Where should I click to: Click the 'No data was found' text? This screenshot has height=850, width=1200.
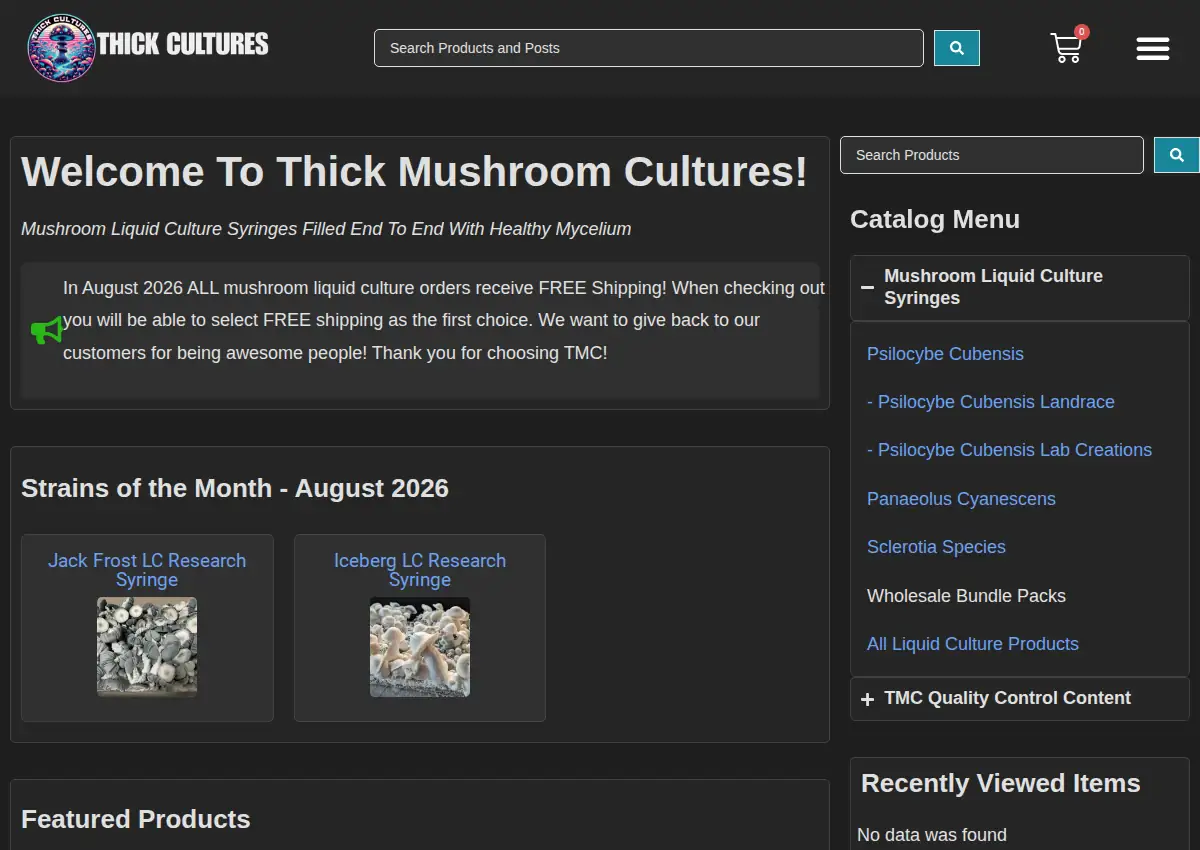tap(932, 835)
